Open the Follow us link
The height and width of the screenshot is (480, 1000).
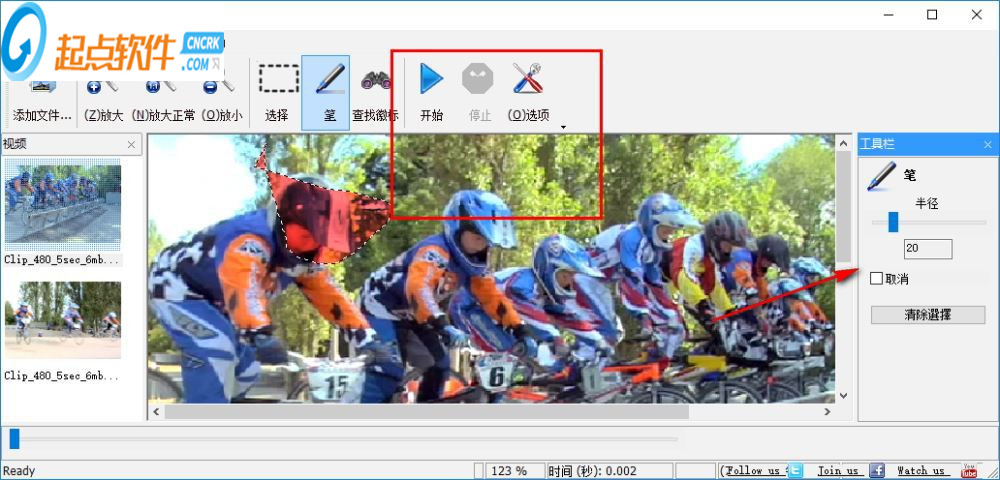753,471
